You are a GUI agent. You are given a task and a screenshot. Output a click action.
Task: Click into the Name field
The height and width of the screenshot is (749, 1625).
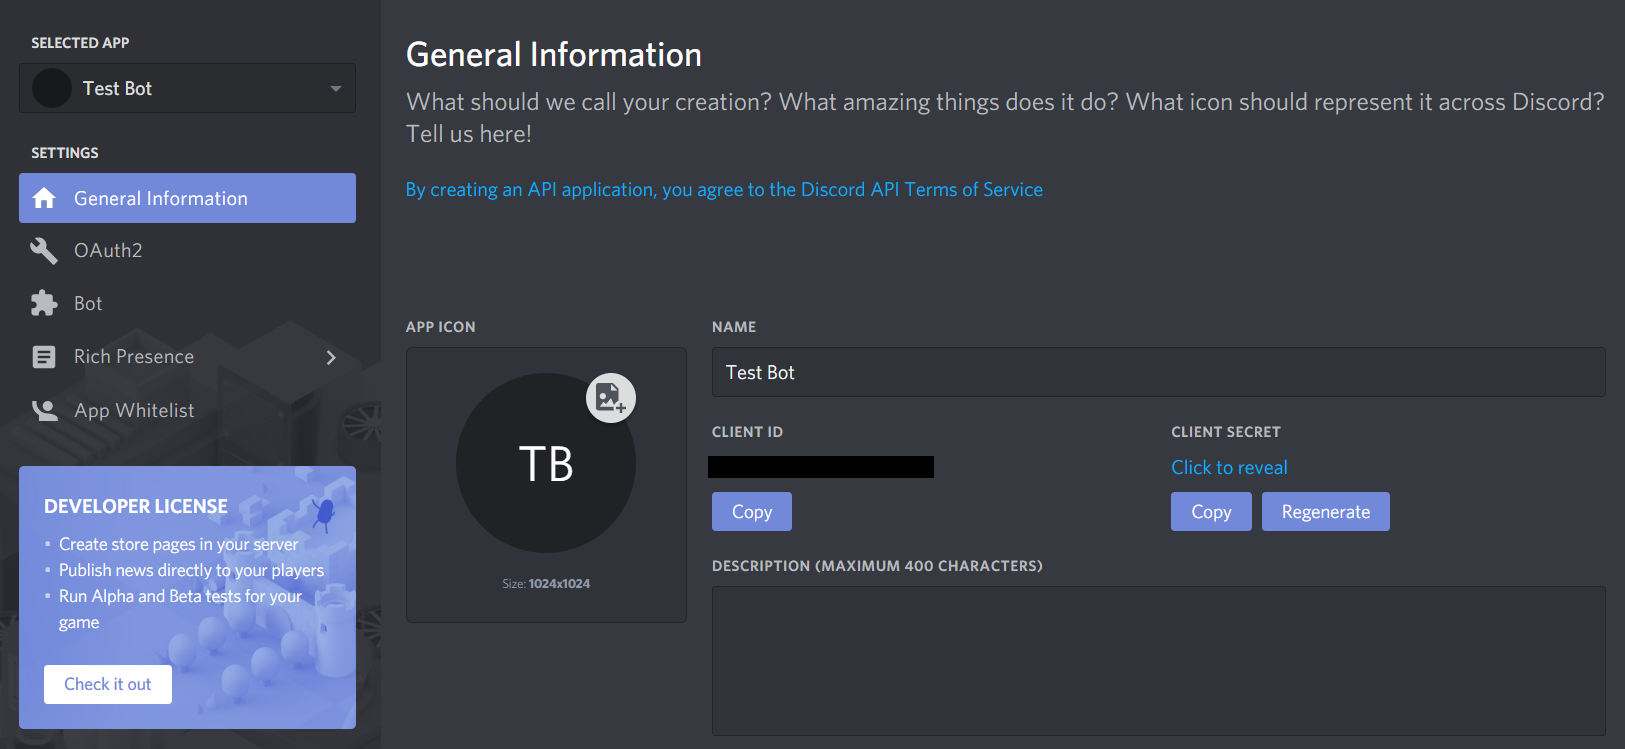pos(1158,372)
